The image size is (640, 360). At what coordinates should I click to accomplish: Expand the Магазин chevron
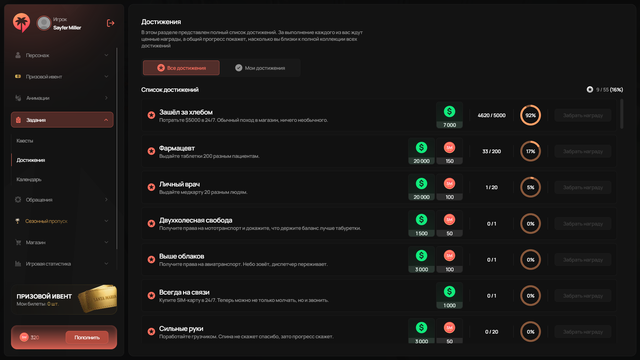tap(106, 242)
